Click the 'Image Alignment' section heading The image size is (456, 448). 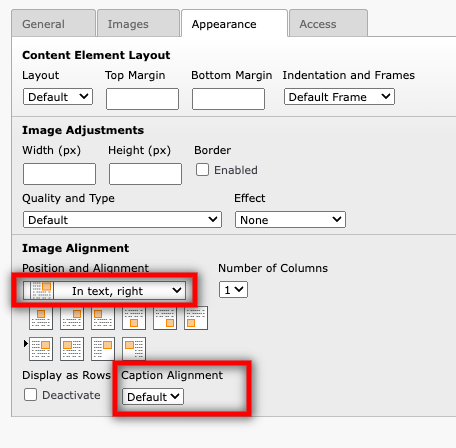tap(75, 248)
